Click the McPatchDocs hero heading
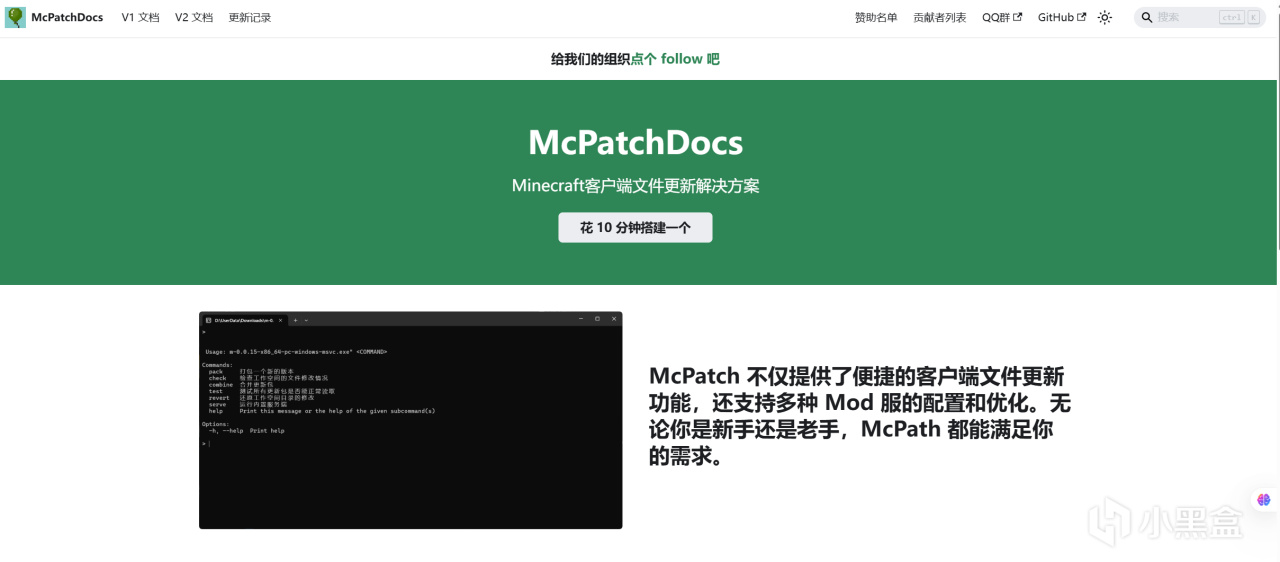Viewport: 1280px width, 562px height. tap(635, 142)
